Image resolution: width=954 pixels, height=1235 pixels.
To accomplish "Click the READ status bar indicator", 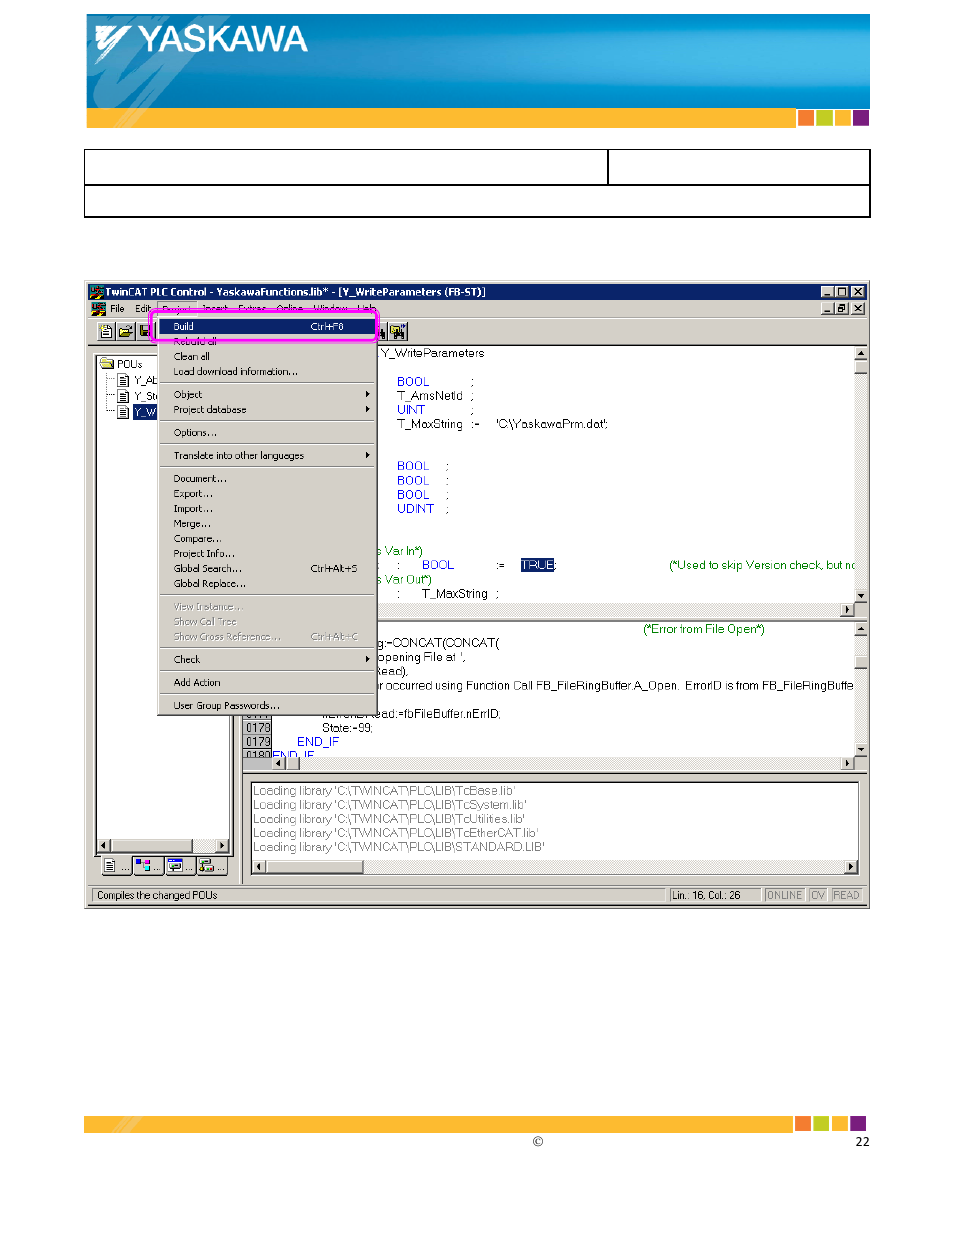I will (846, 895).
